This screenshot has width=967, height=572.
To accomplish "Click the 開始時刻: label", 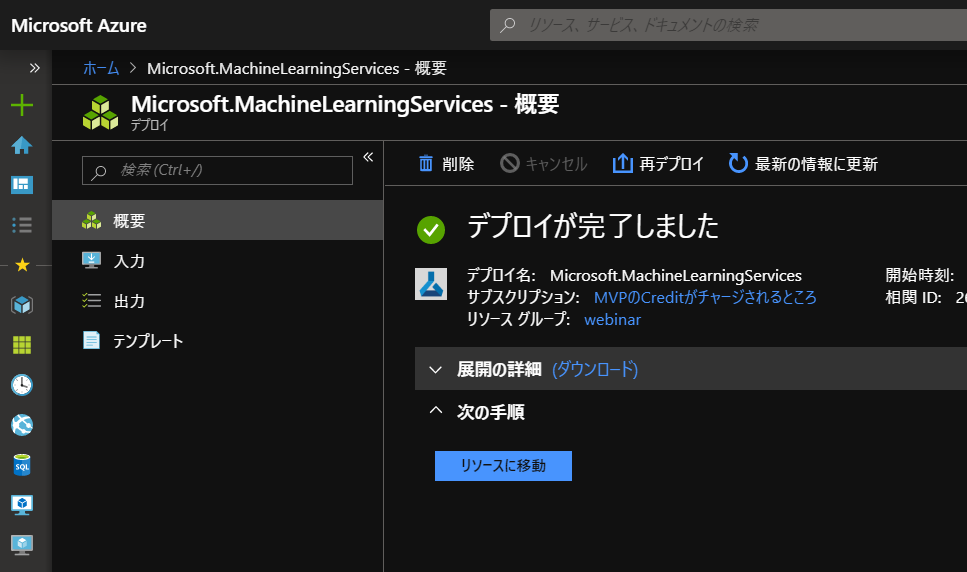I will pos(920,275).
